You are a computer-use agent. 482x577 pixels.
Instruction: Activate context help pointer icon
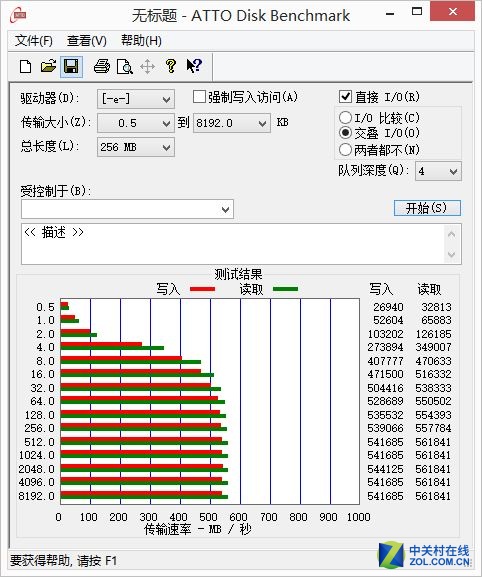pos(194,67)
